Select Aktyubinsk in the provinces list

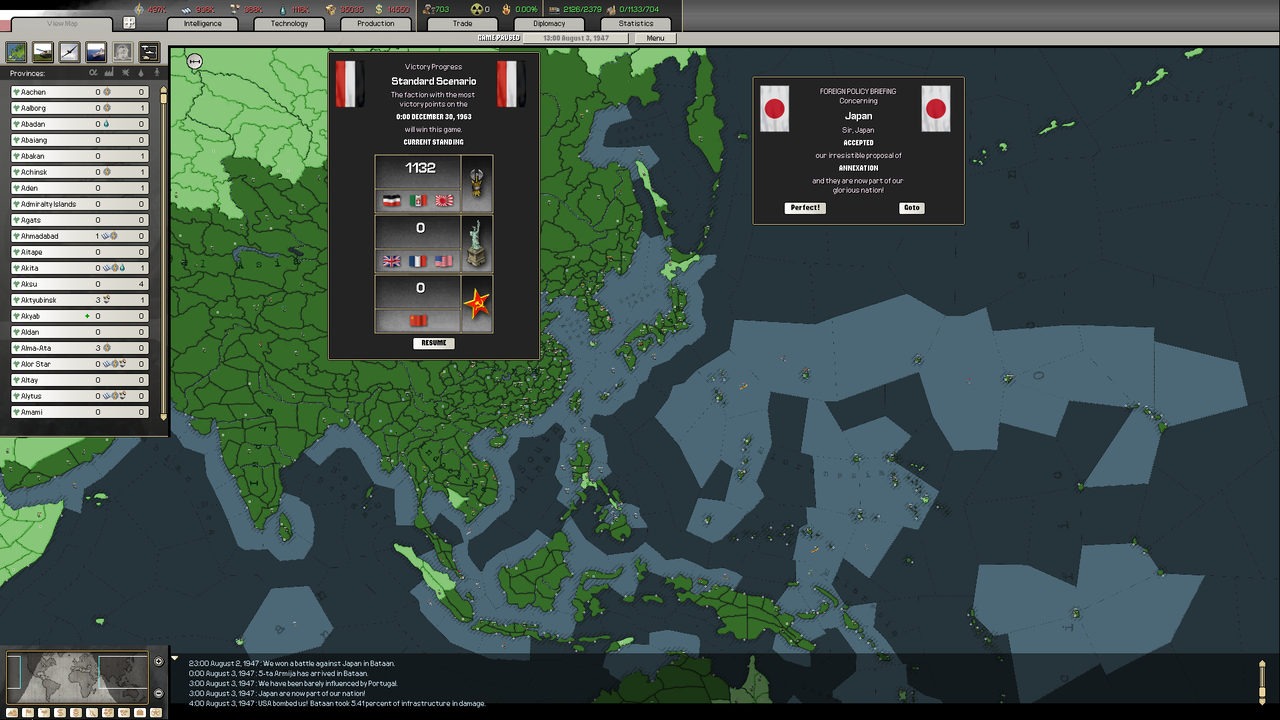(80, 300)
